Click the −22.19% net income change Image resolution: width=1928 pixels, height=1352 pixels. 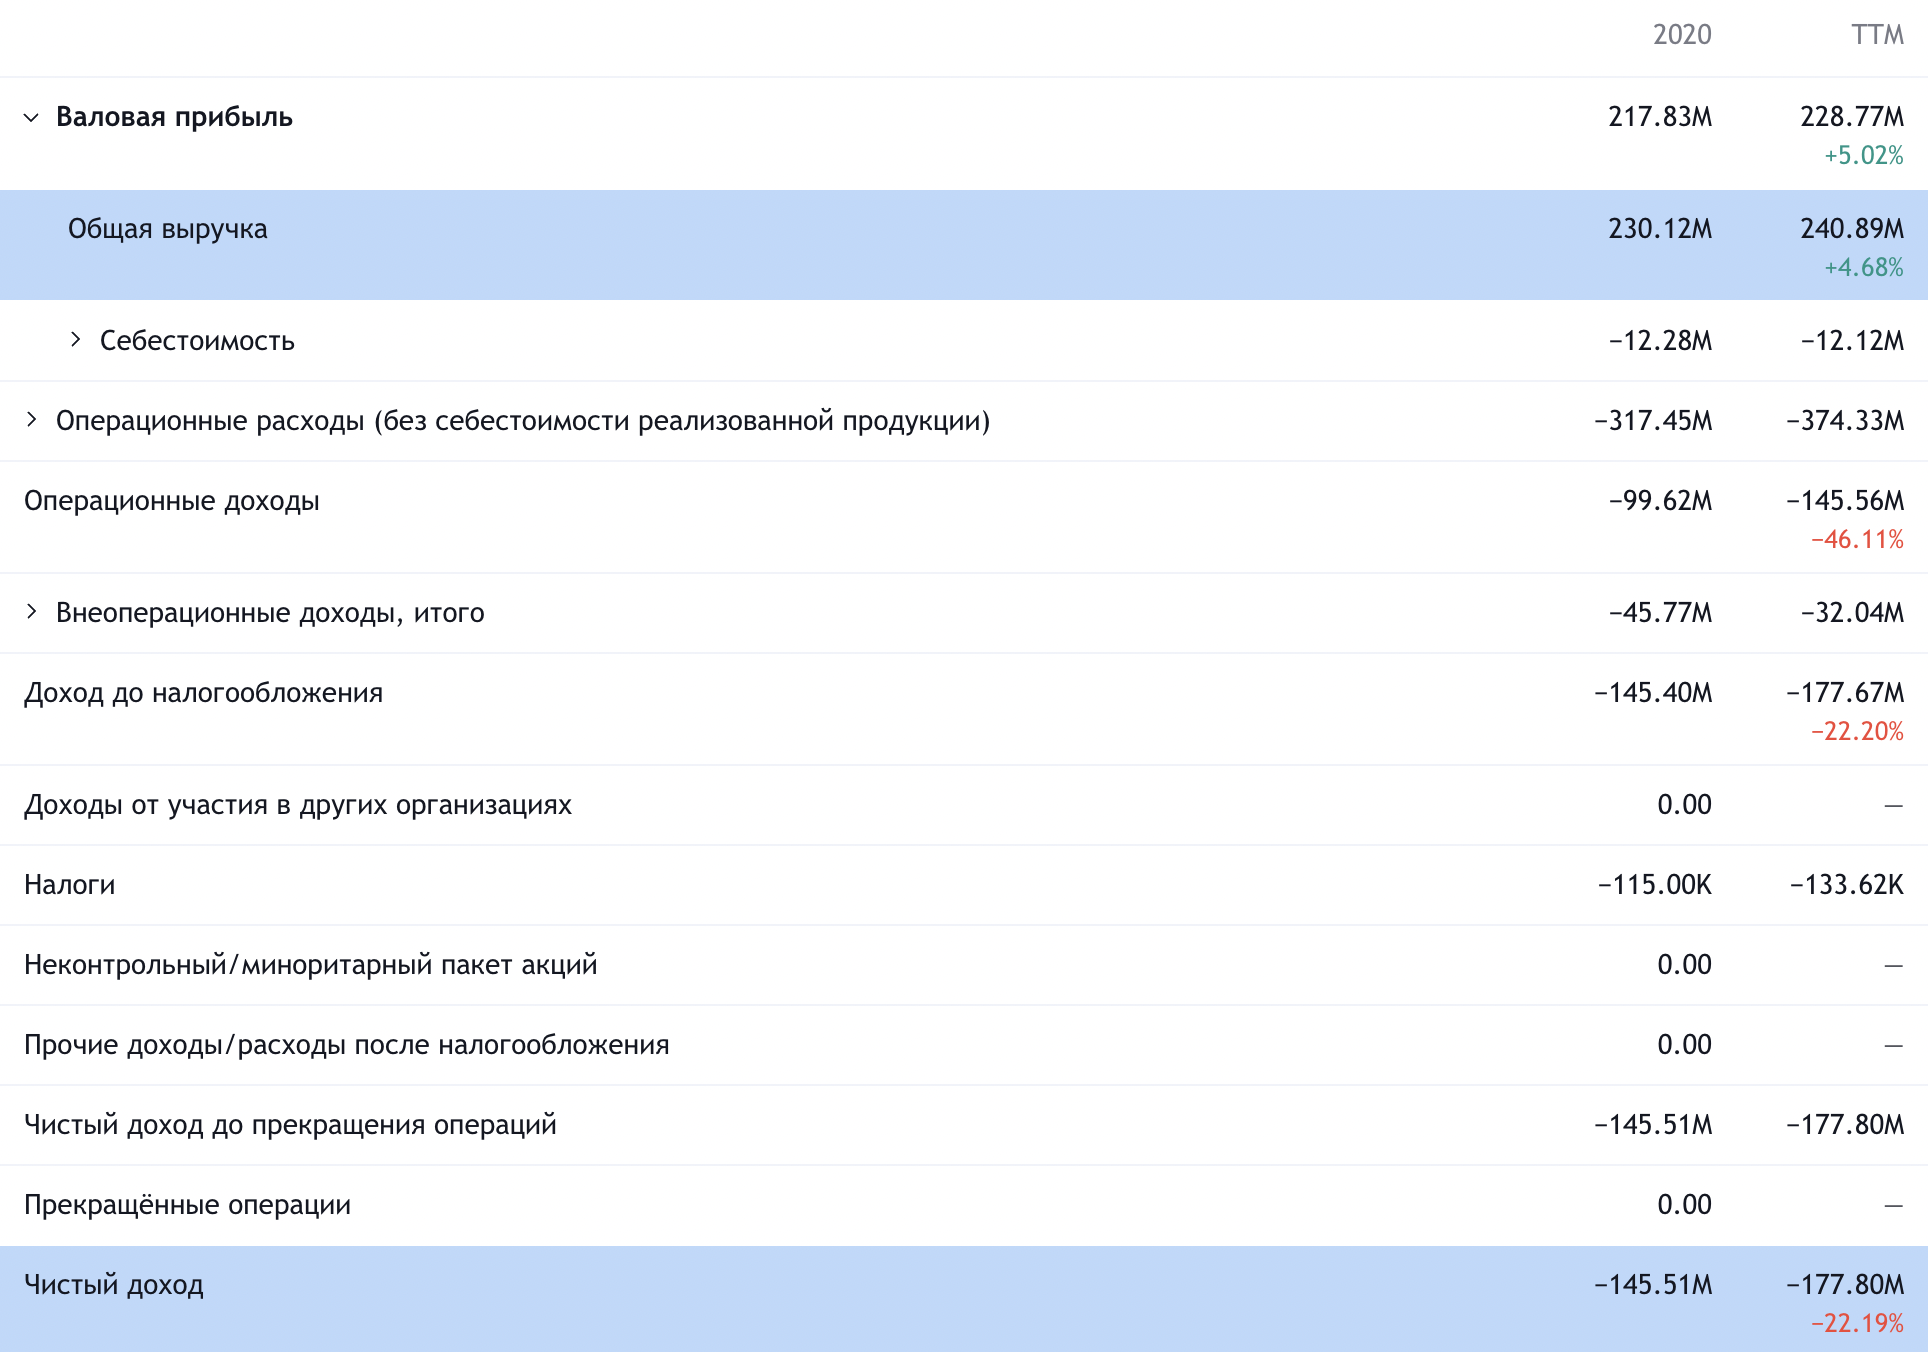click(x=1857, y=1323)
